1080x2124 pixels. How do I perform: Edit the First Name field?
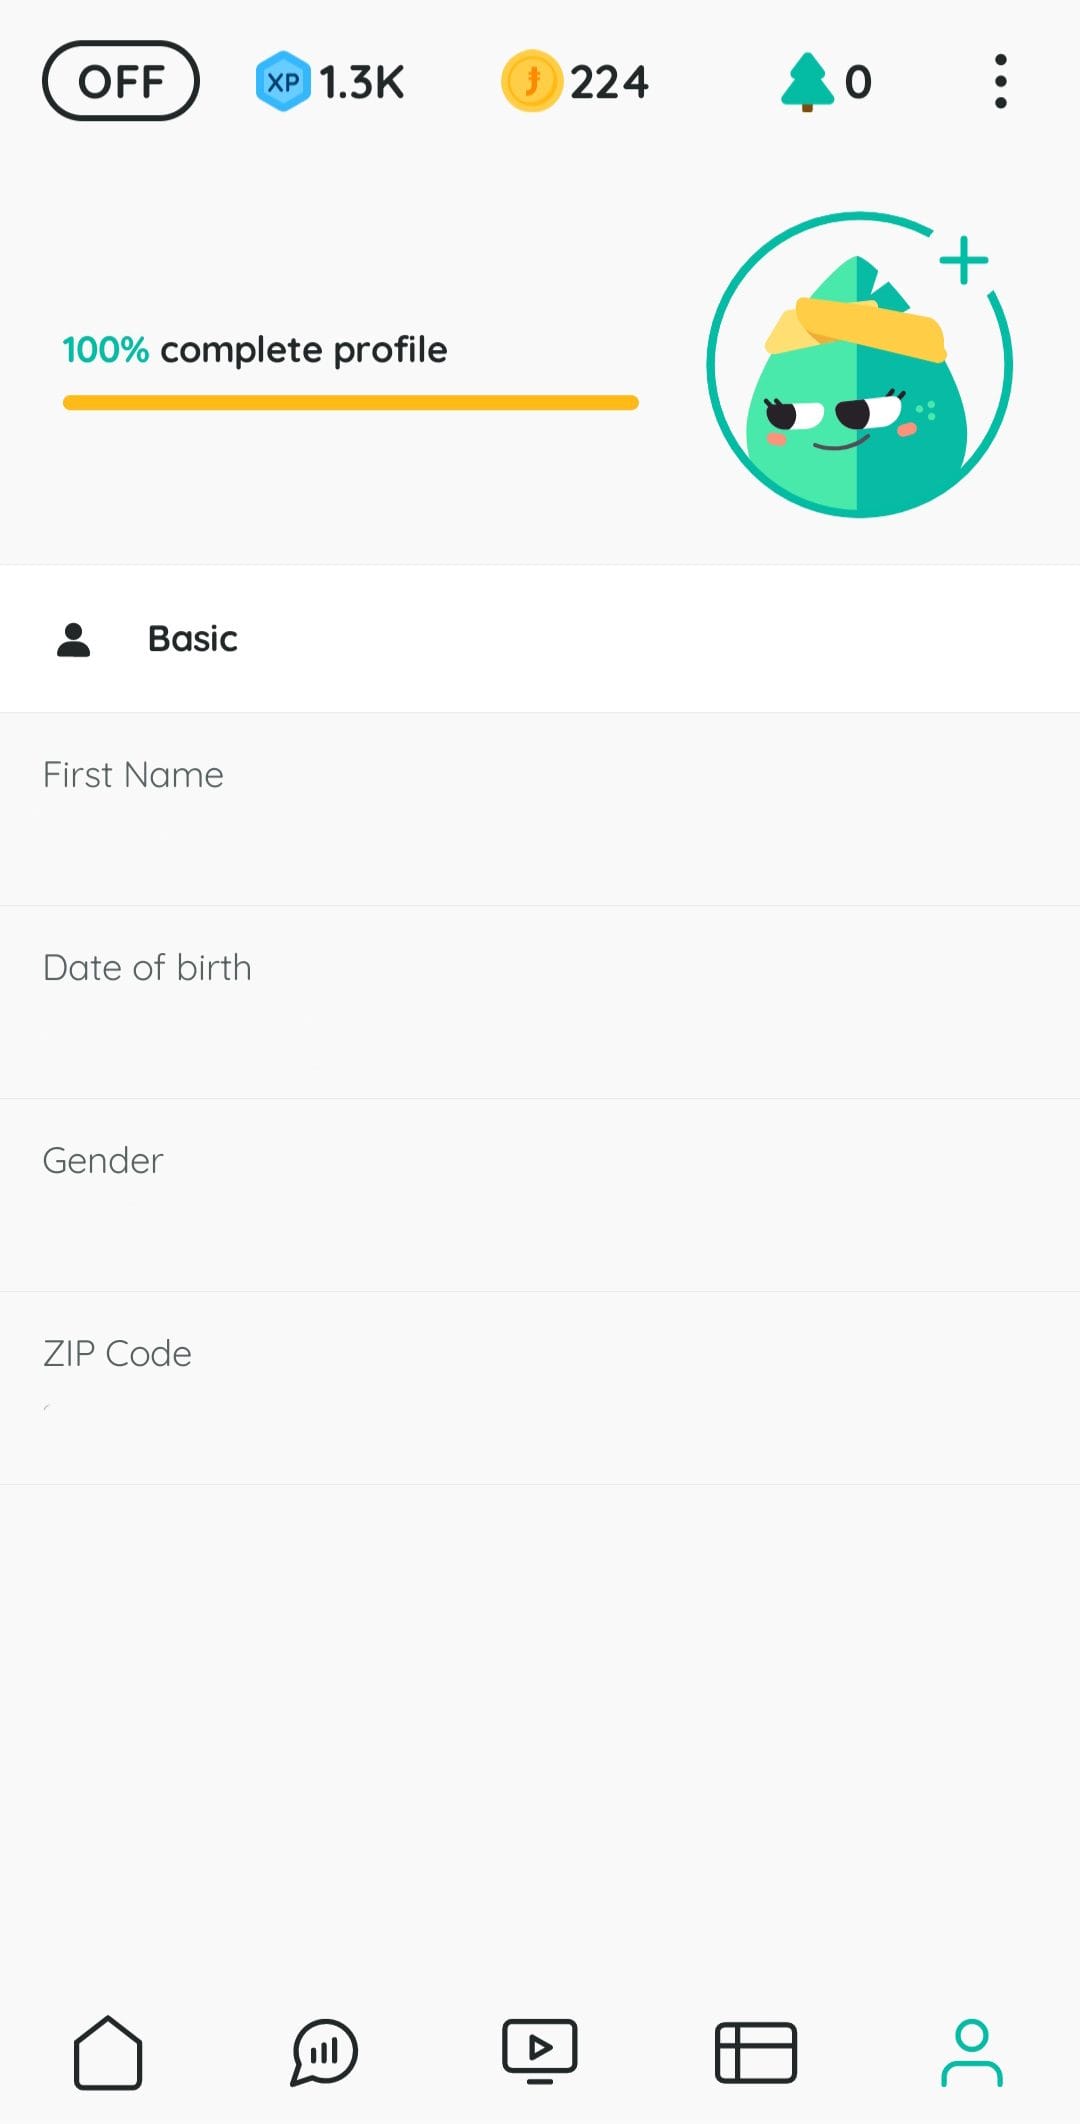click(540, 808)
